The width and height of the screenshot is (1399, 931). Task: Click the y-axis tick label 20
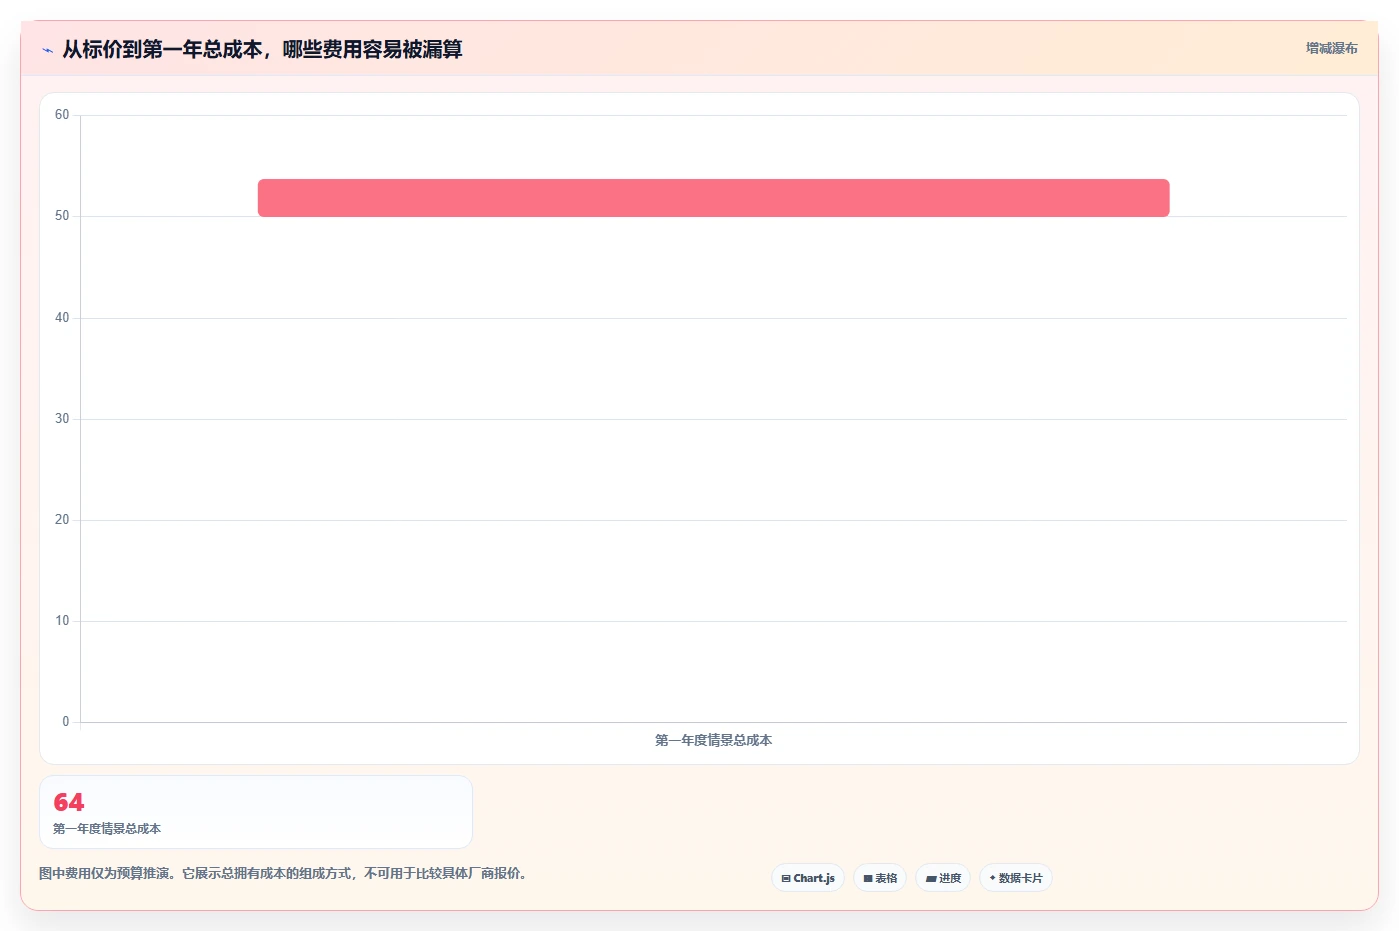tap(62, 520)
